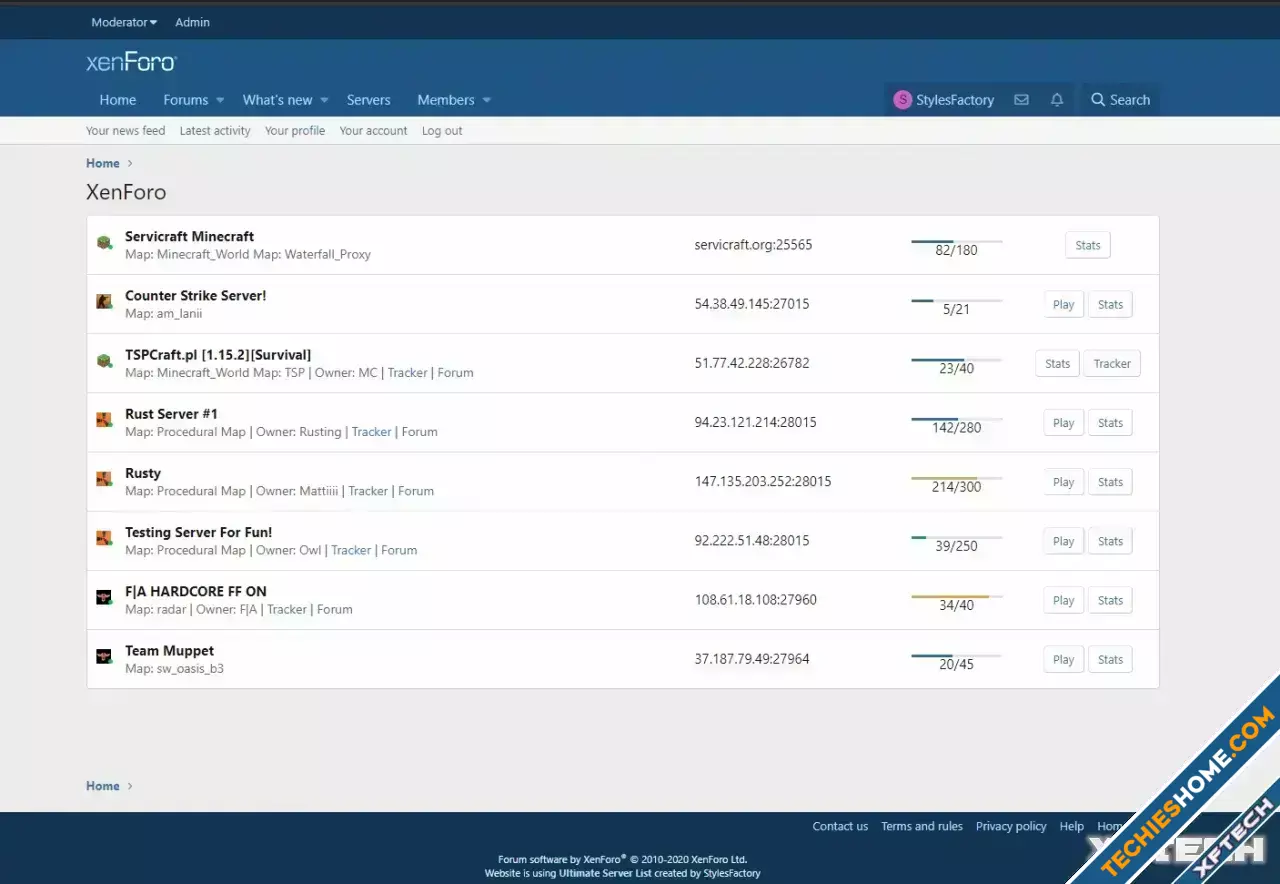Screen dimensions: 1280x884
Task: Click the TSPCraft.pl game icon
Action: point(104,361)
